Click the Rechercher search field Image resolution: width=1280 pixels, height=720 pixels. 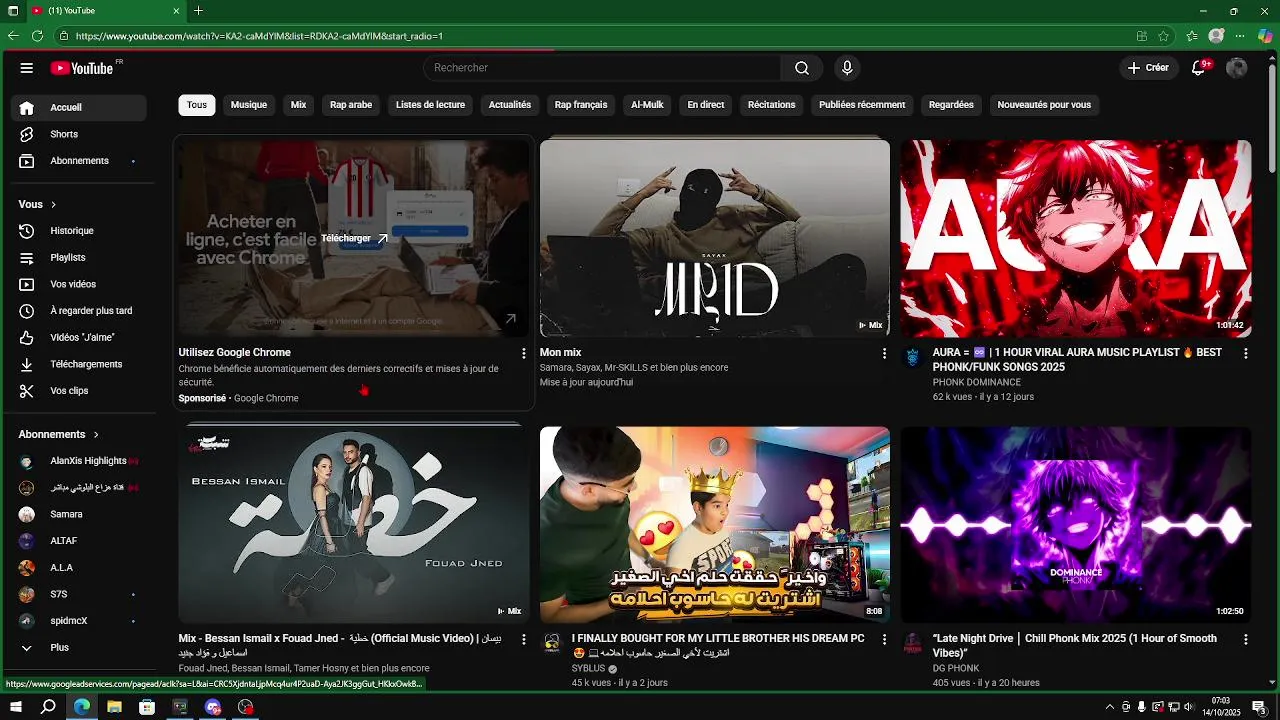pyautogui.click(x=602, y=68)
